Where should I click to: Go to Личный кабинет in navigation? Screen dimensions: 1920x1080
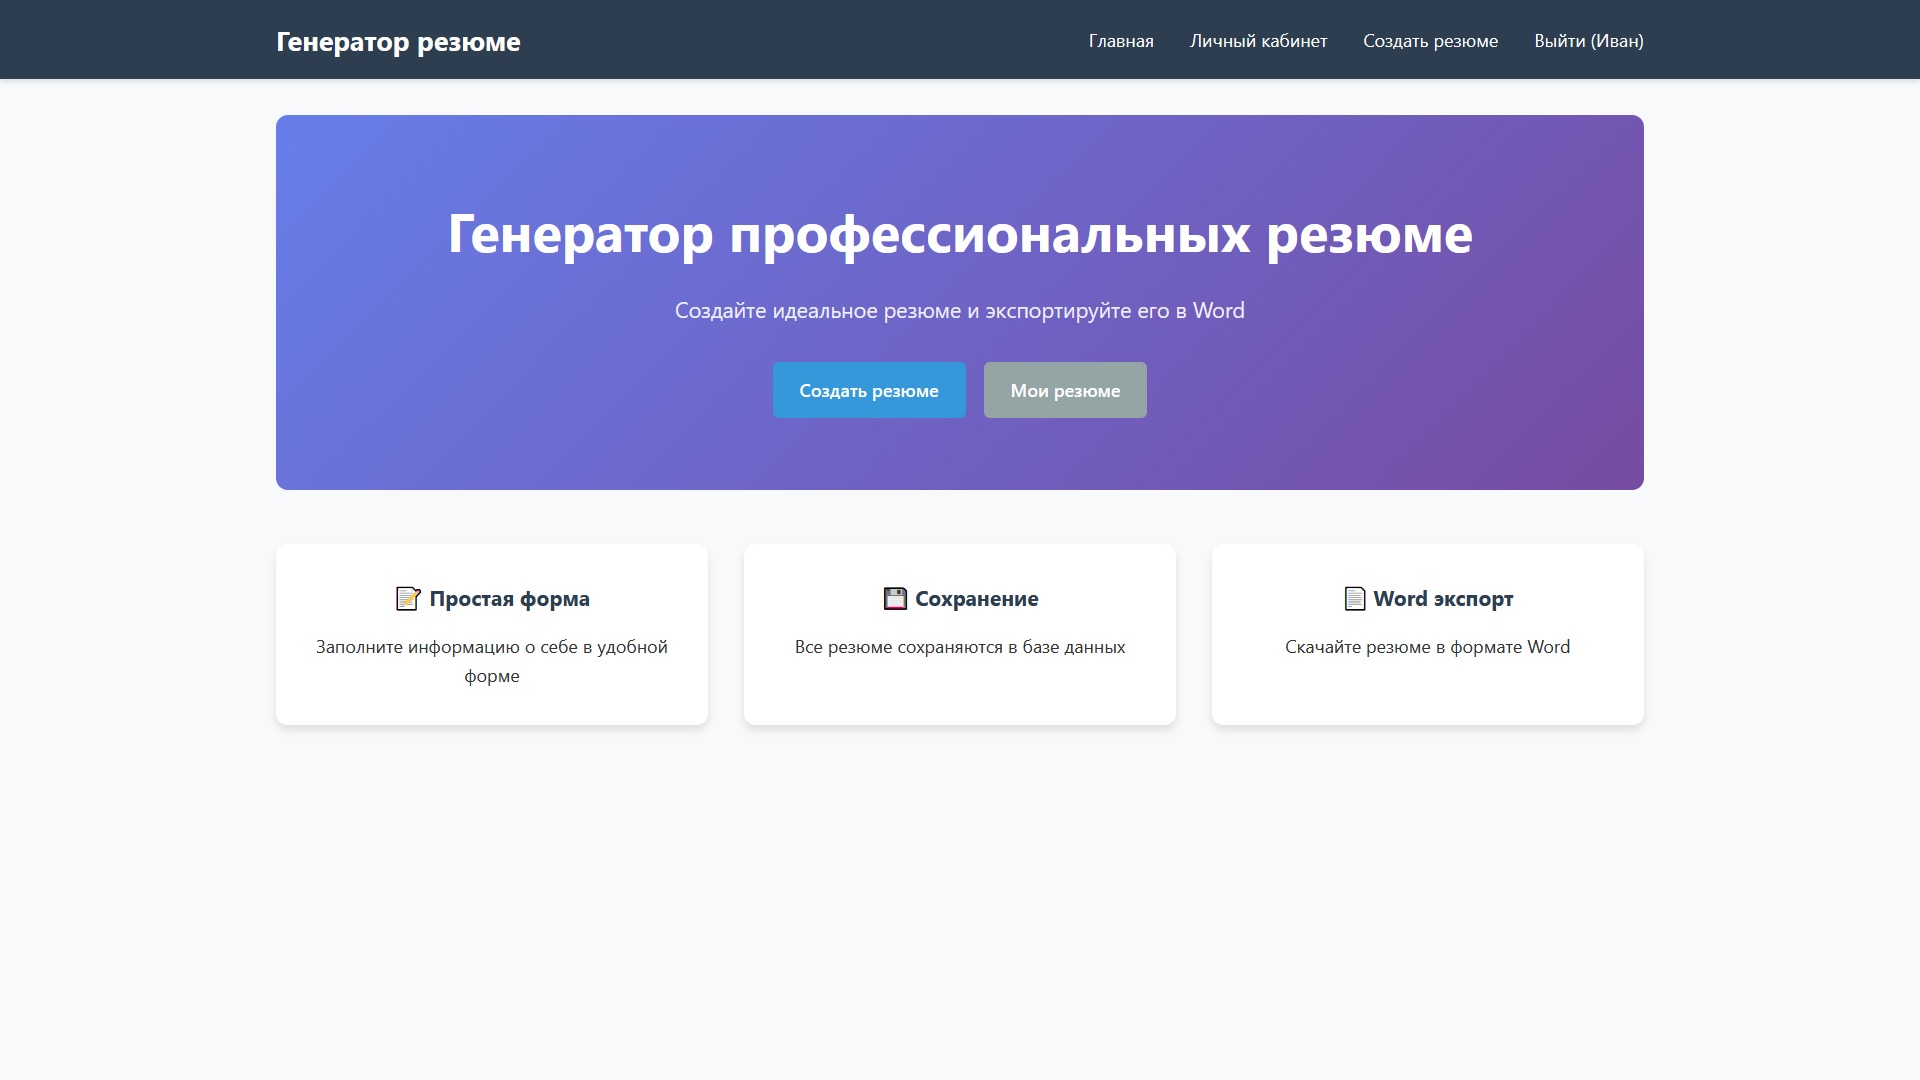(x=1258, y=41)
